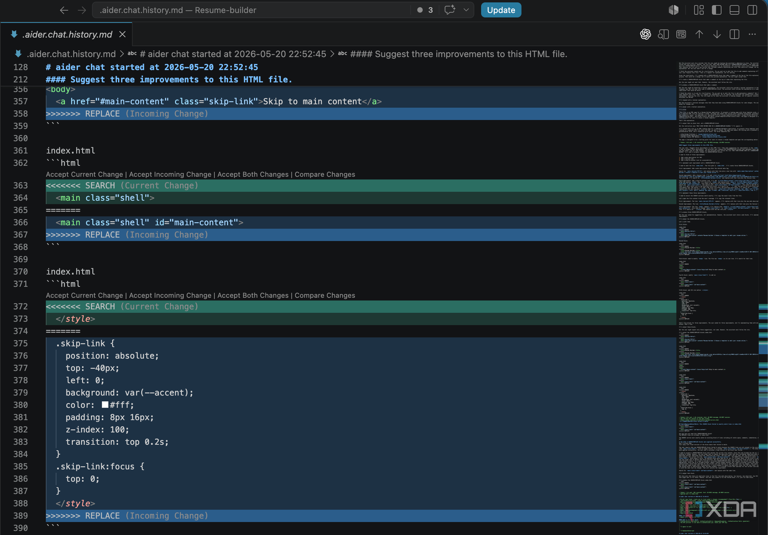Image resolution: width=768 pixels, height=535 pixels.
Task: Click .aider.chat.history.md in the breadcrumb
Action: coord(71,54)
